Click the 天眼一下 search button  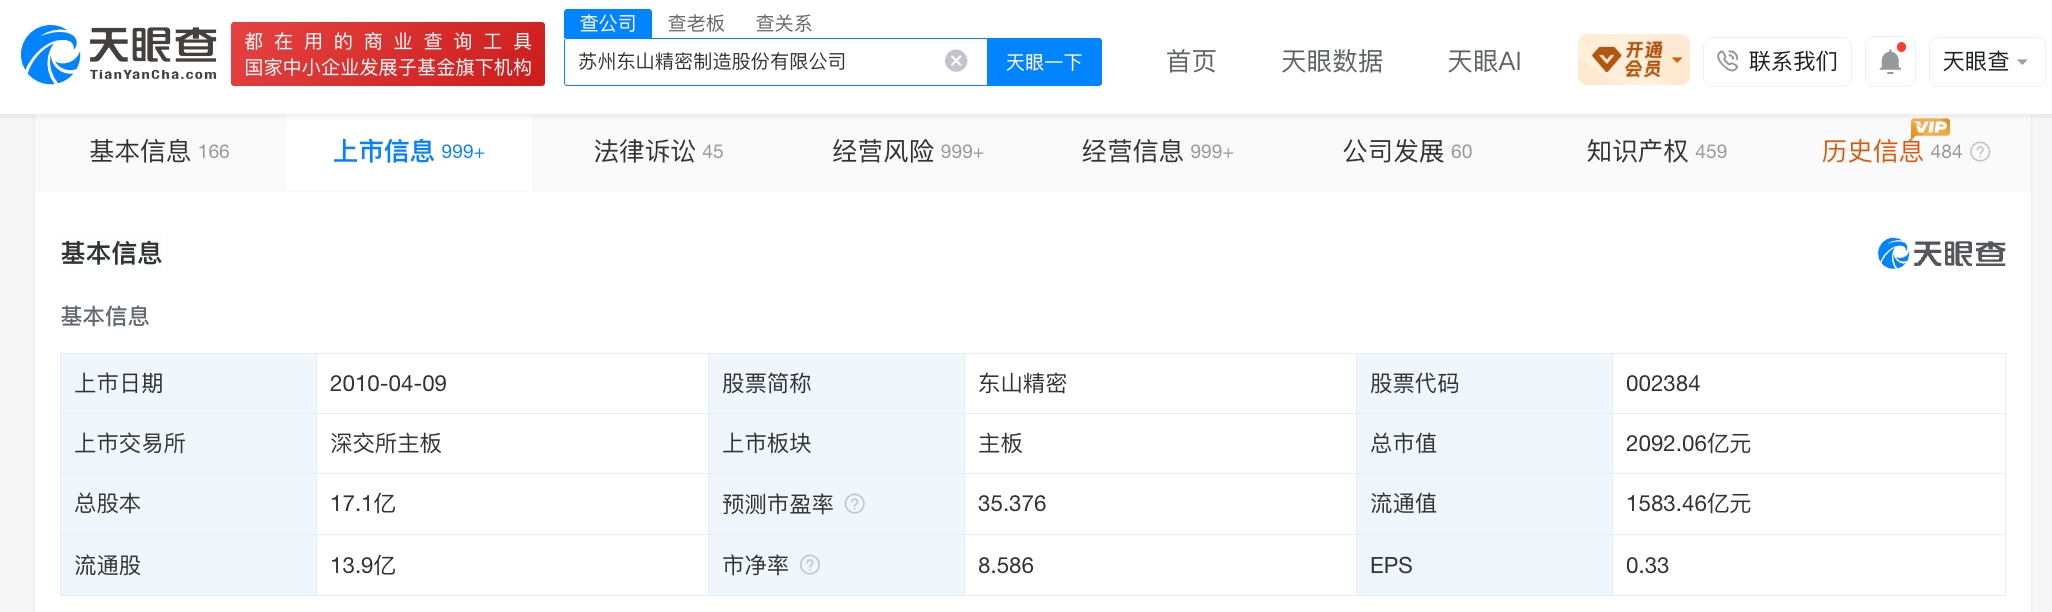tap(1044, 62)
